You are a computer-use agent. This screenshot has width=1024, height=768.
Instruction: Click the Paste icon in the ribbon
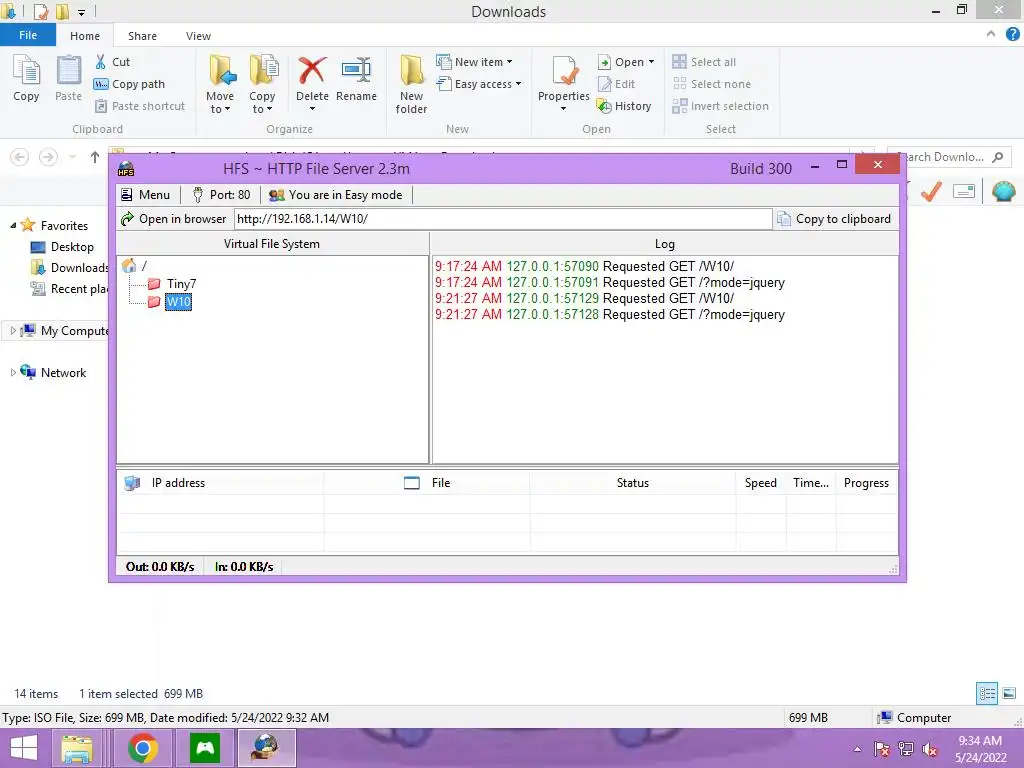click(69, 70)
